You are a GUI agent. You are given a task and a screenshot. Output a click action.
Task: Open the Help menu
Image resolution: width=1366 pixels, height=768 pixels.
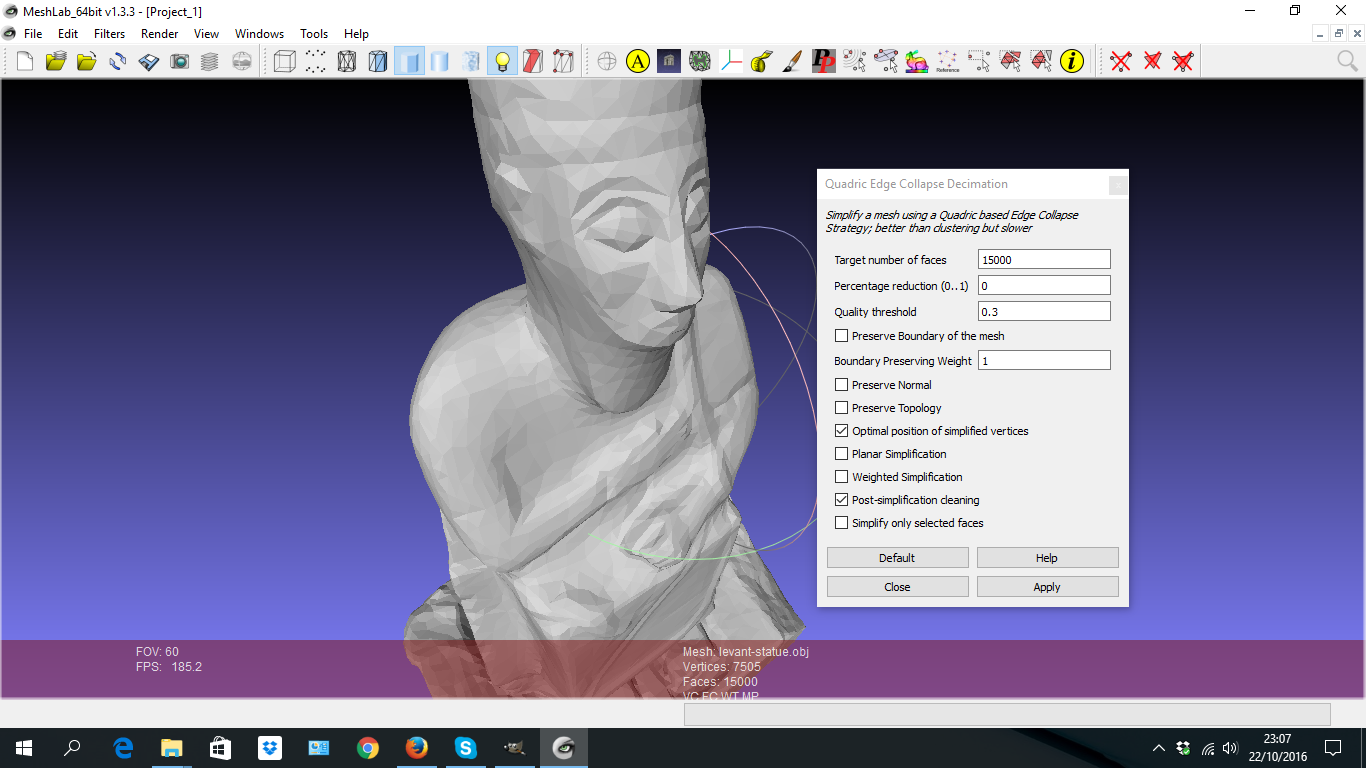tap(356, 34)
